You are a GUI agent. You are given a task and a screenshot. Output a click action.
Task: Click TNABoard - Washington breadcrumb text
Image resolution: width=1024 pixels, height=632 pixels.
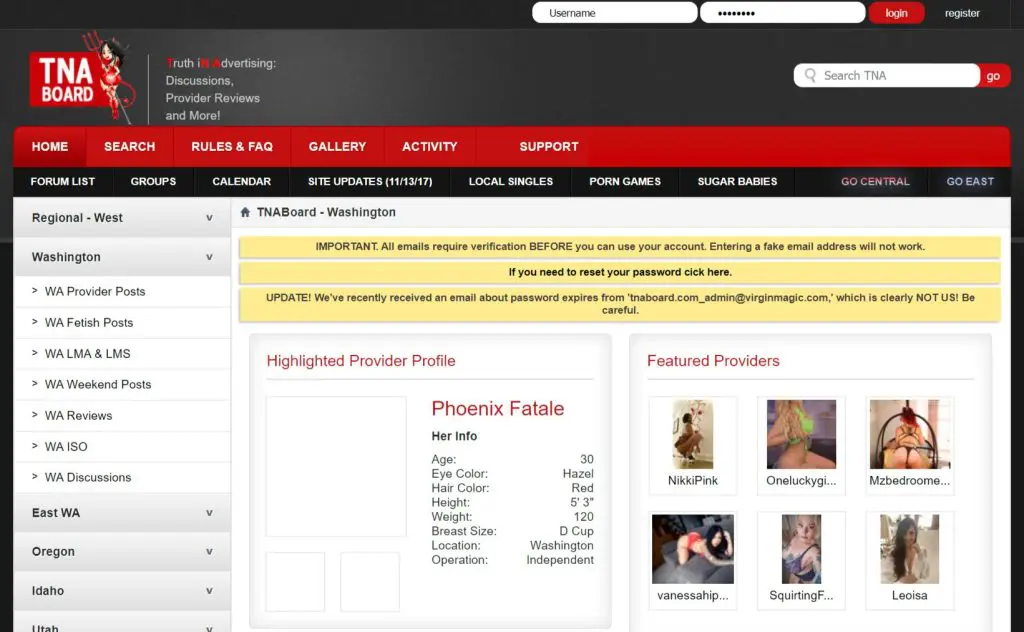(x=326, y=212)
